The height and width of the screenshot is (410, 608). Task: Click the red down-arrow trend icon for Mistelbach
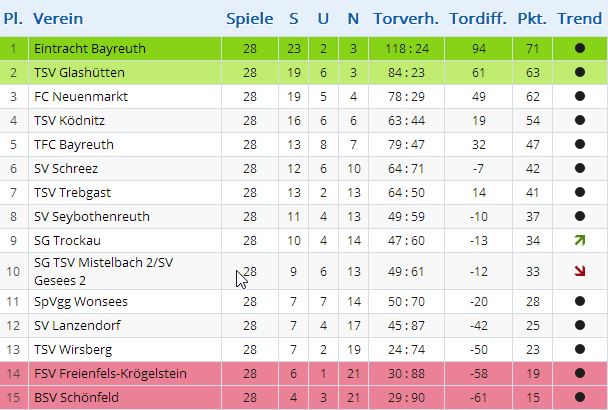(580, 270)
